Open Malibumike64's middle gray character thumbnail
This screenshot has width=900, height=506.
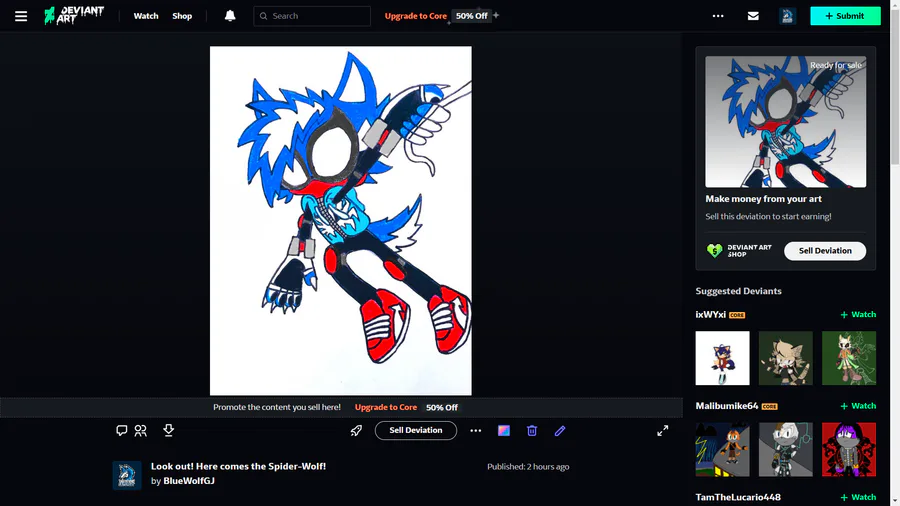pyautogui.click(x=786, y=449)
